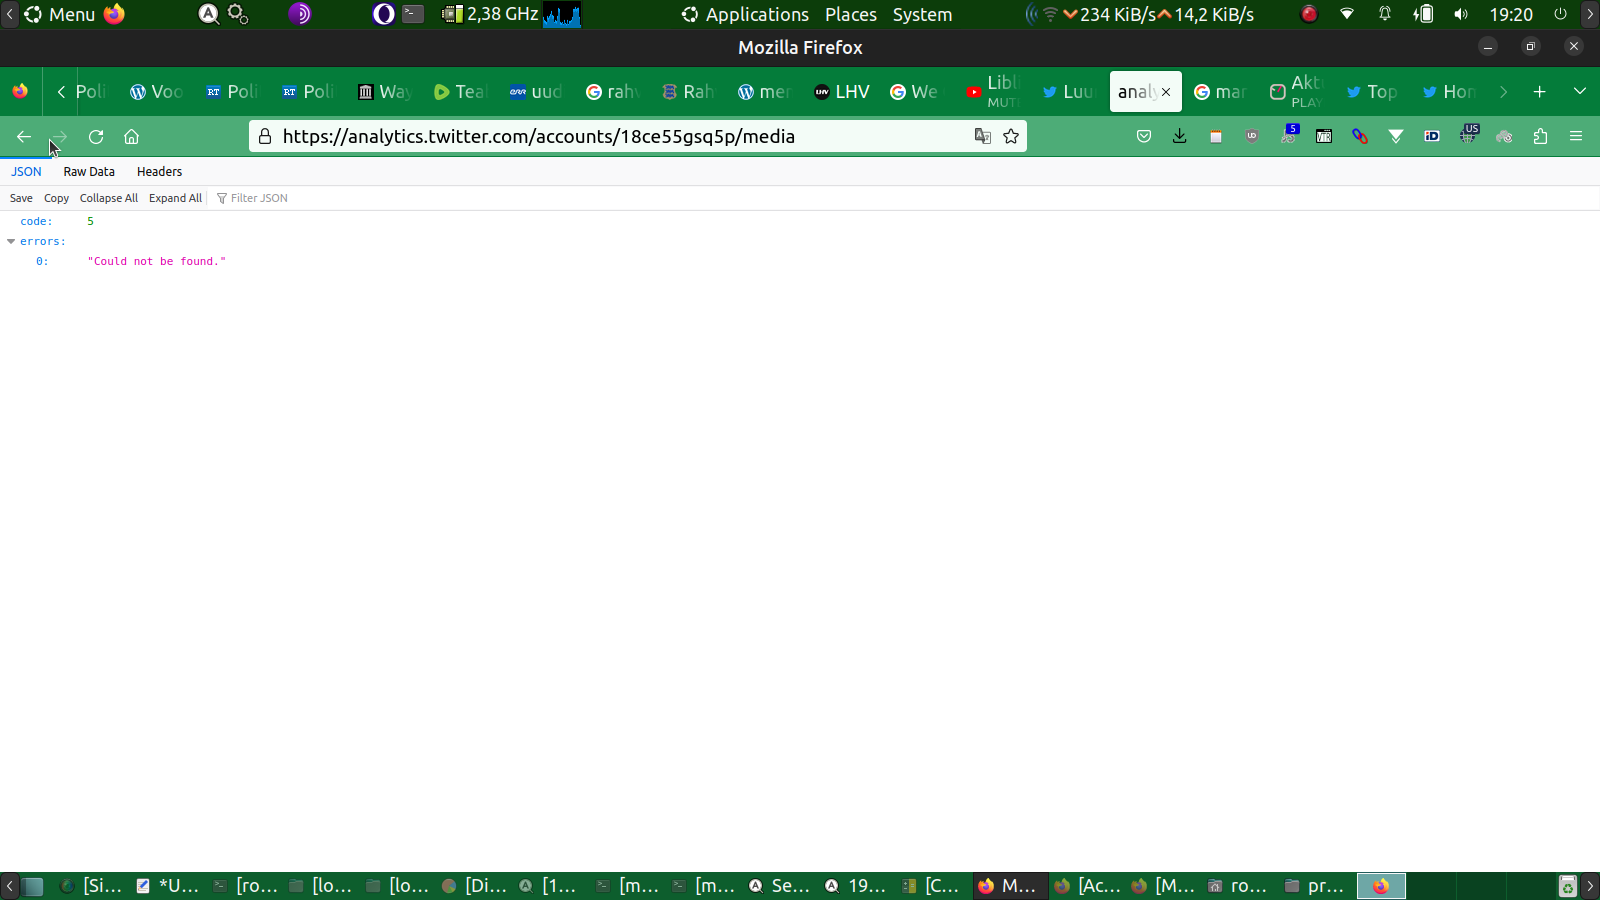
Task: Switch to the uud browser tab
Action: (x=536, y=92)
